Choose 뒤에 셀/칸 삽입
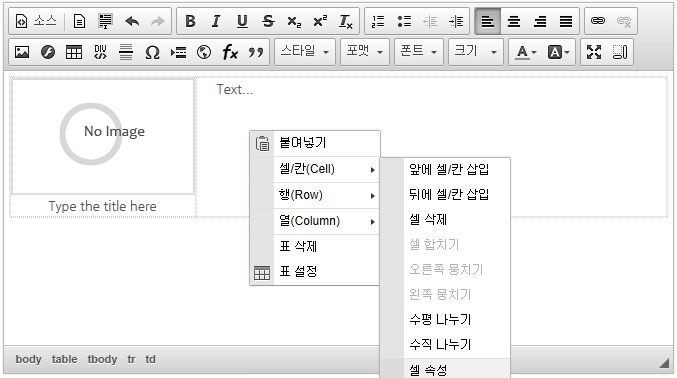Viewport: 677px width, 378px height. 445,194
